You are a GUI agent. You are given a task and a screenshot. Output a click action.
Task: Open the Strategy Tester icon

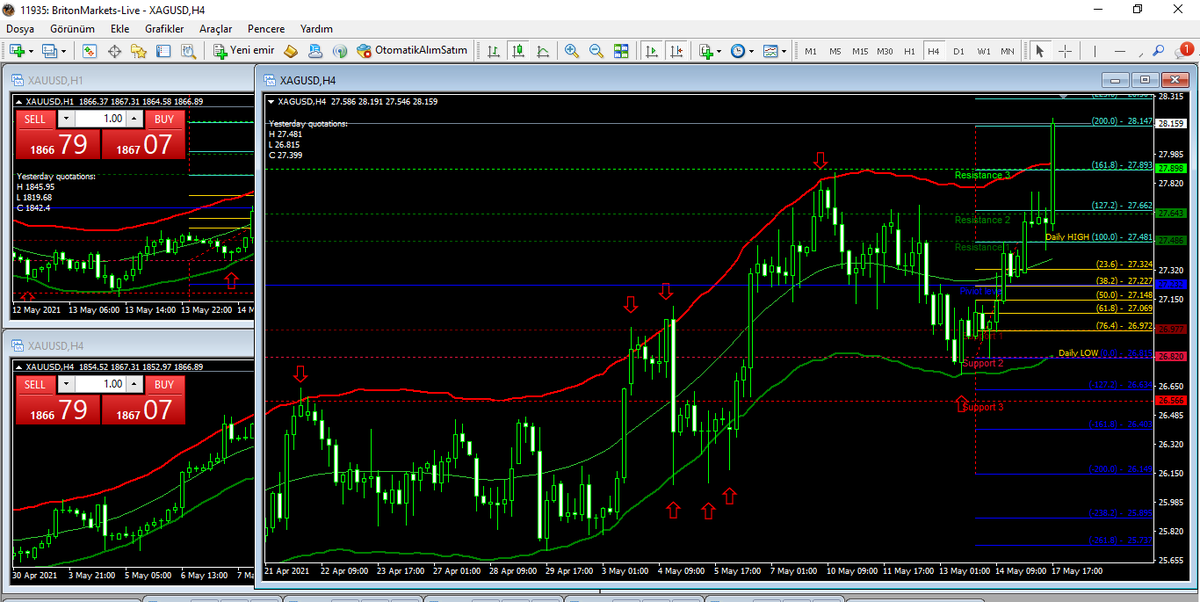(188, 50)
